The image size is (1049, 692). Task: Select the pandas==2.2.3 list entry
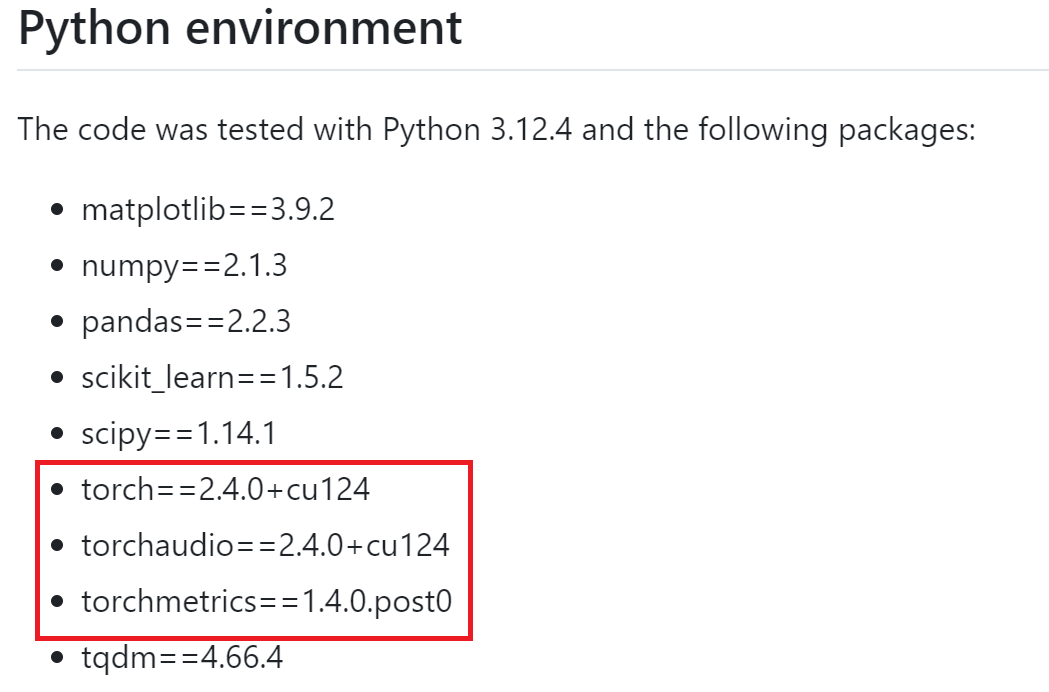[186, 322]
